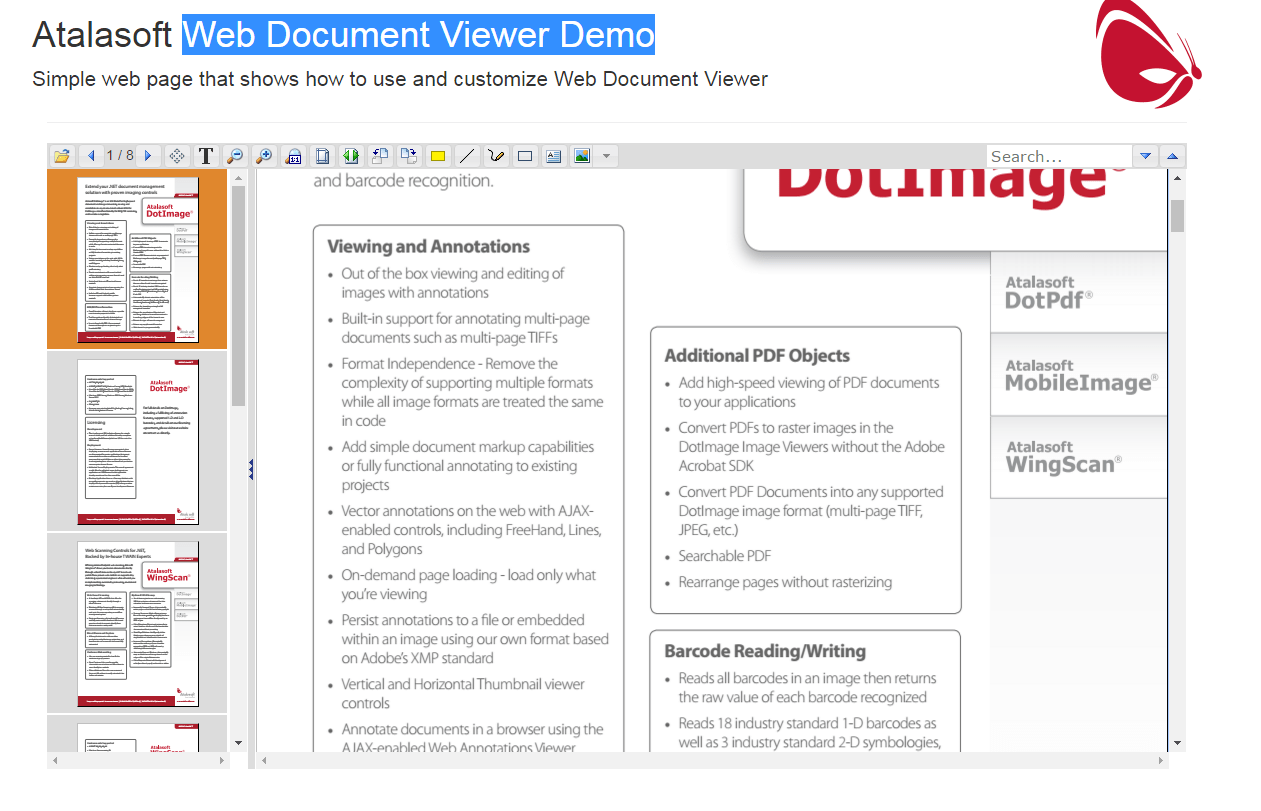1261x811 pixels.
Task: Go to the next page
Action: coord(148,156)
